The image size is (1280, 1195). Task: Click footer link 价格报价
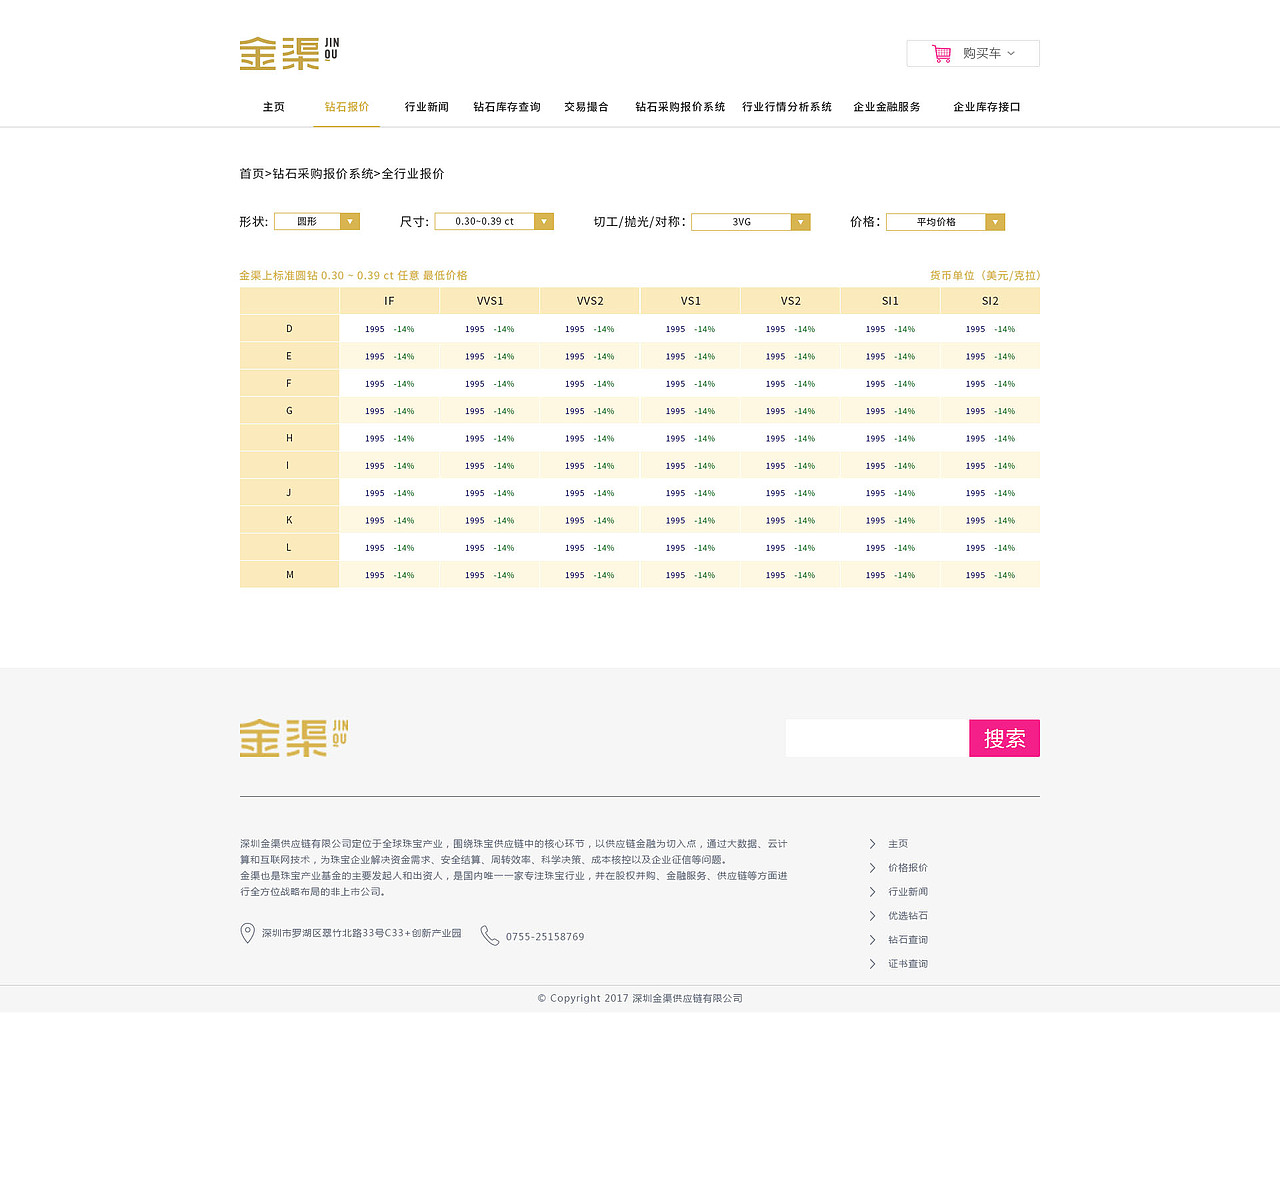(x=908, y=868)
